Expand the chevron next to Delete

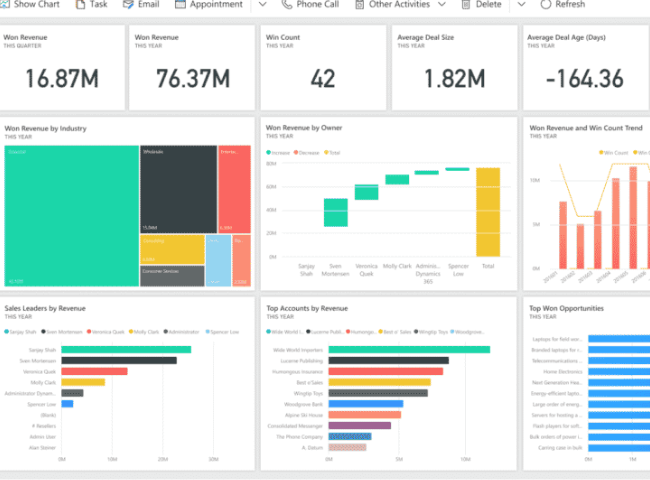520,4
